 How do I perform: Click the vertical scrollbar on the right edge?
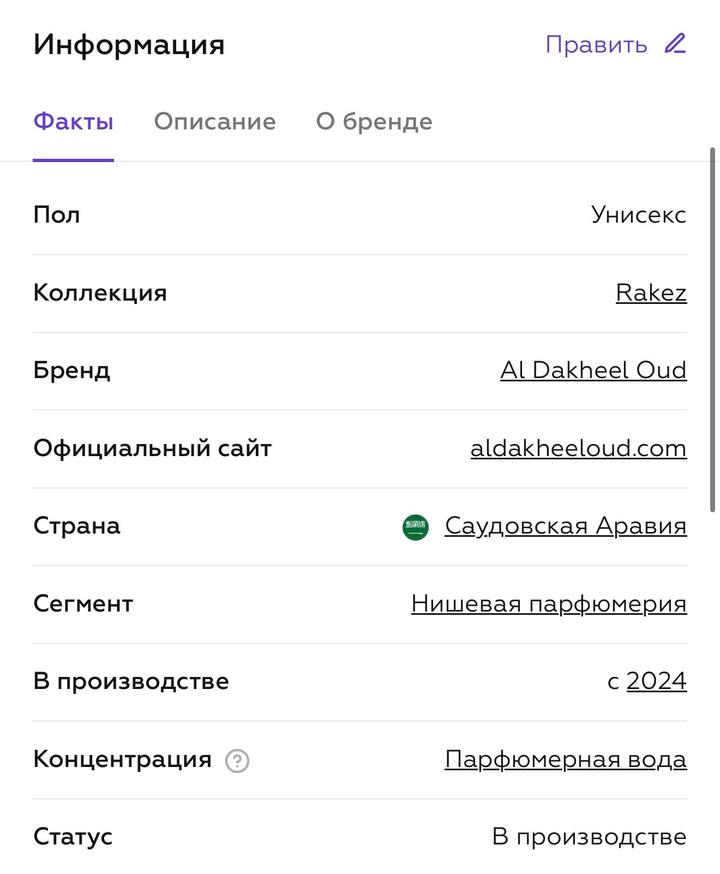712,330
